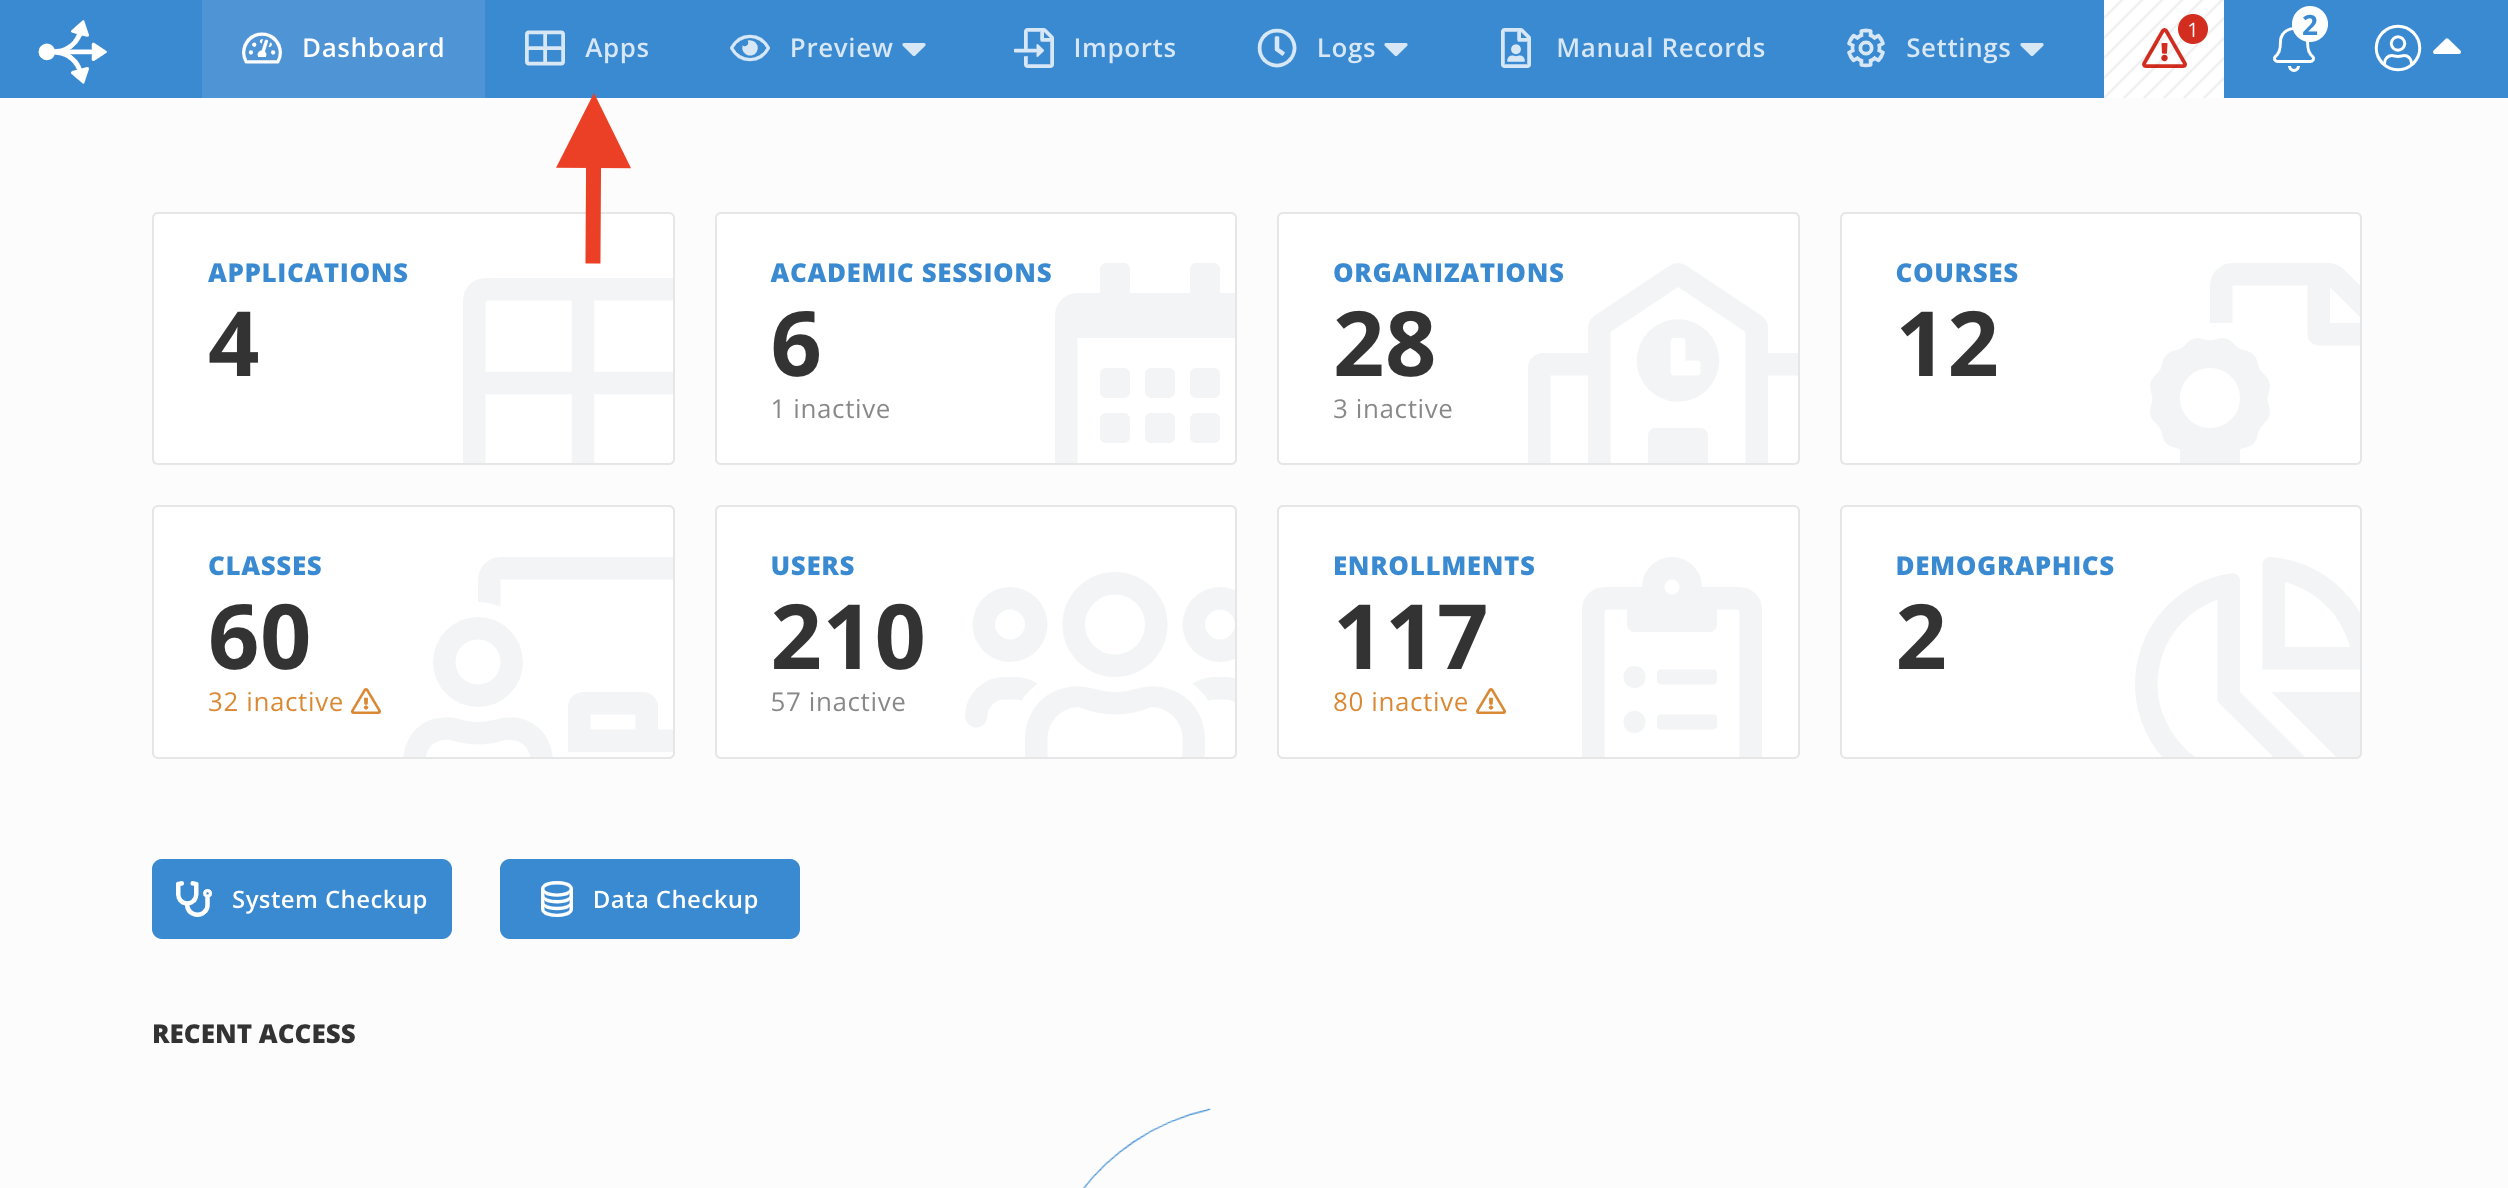Click the '1 inactive' academic sessions text
The height and width of the screenshot is (1188, 2508).
(830, 409)
